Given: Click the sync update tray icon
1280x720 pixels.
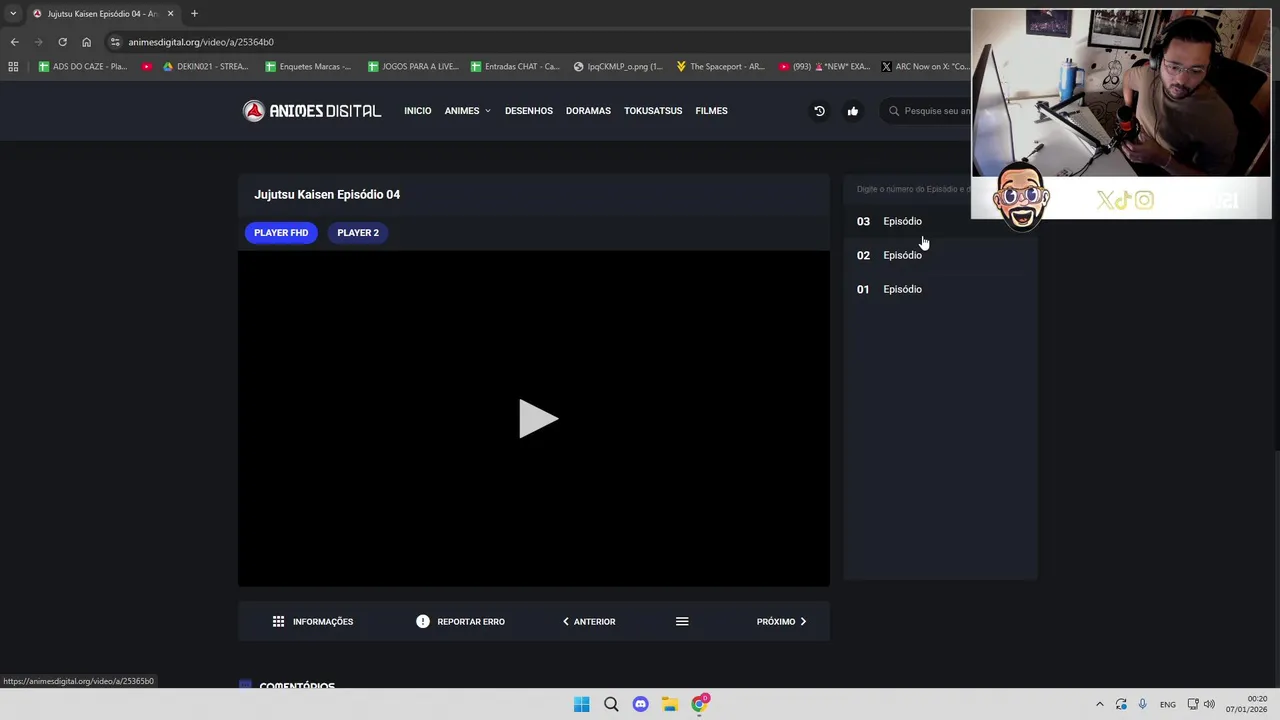Looking at the screenshot, I should point(1121,704).
